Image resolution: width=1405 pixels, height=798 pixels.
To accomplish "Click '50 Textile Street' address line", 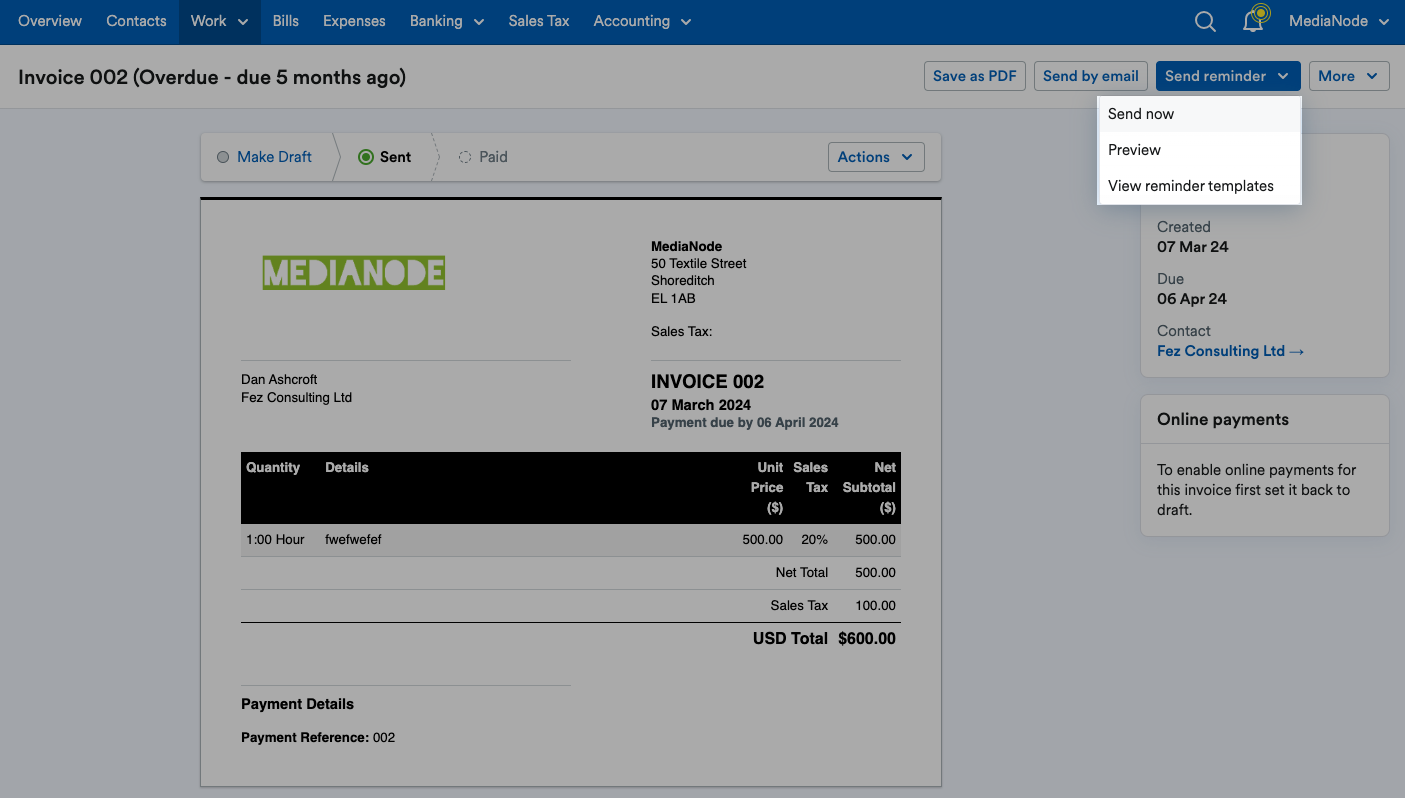I will (699, 264).
